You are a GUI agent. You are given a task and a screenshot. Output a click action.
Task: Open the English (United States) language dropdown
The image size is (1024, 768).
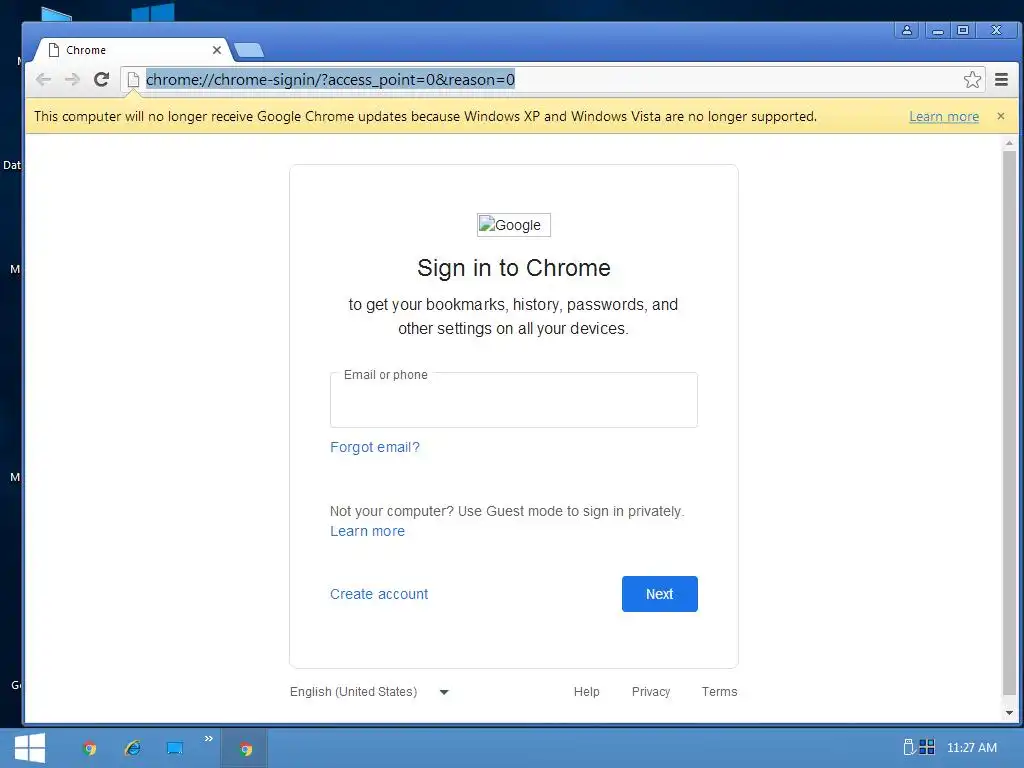pos(370,692)
